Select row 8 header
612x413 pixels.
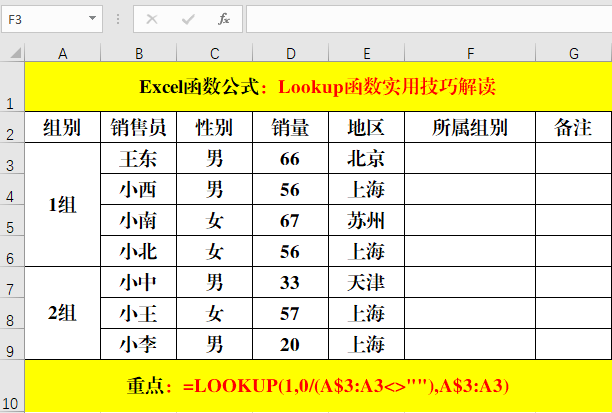pyautogui.click(x=12, y=313)
